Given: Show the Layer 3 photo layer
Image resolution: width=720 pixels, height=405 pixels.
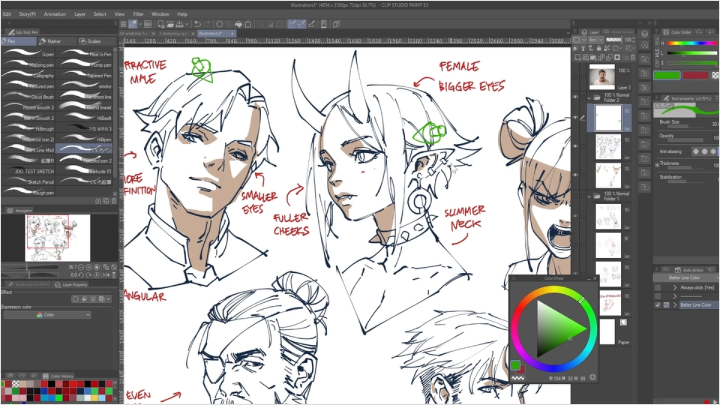Looking at the screenshot, I should coord(575,77).
